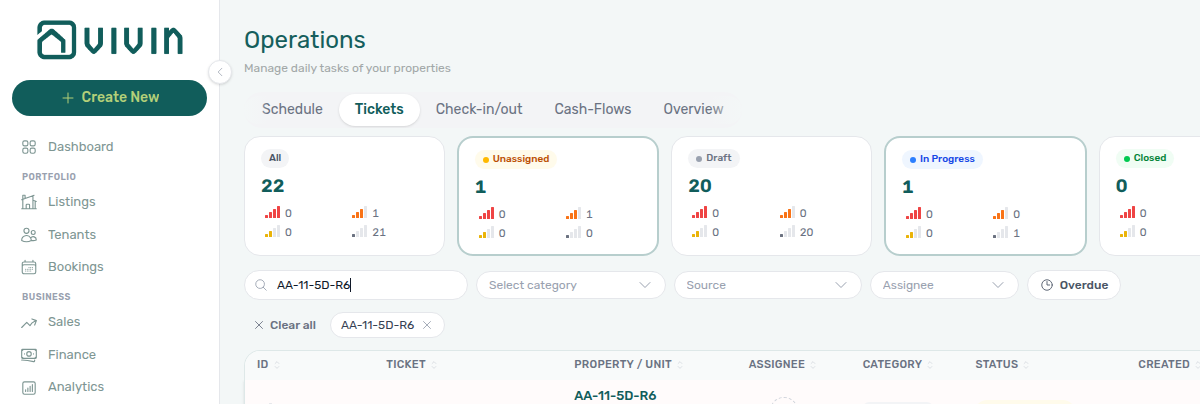The image size is (1200, 404).
Task: Open the Sales section
Action: [64, 322]
